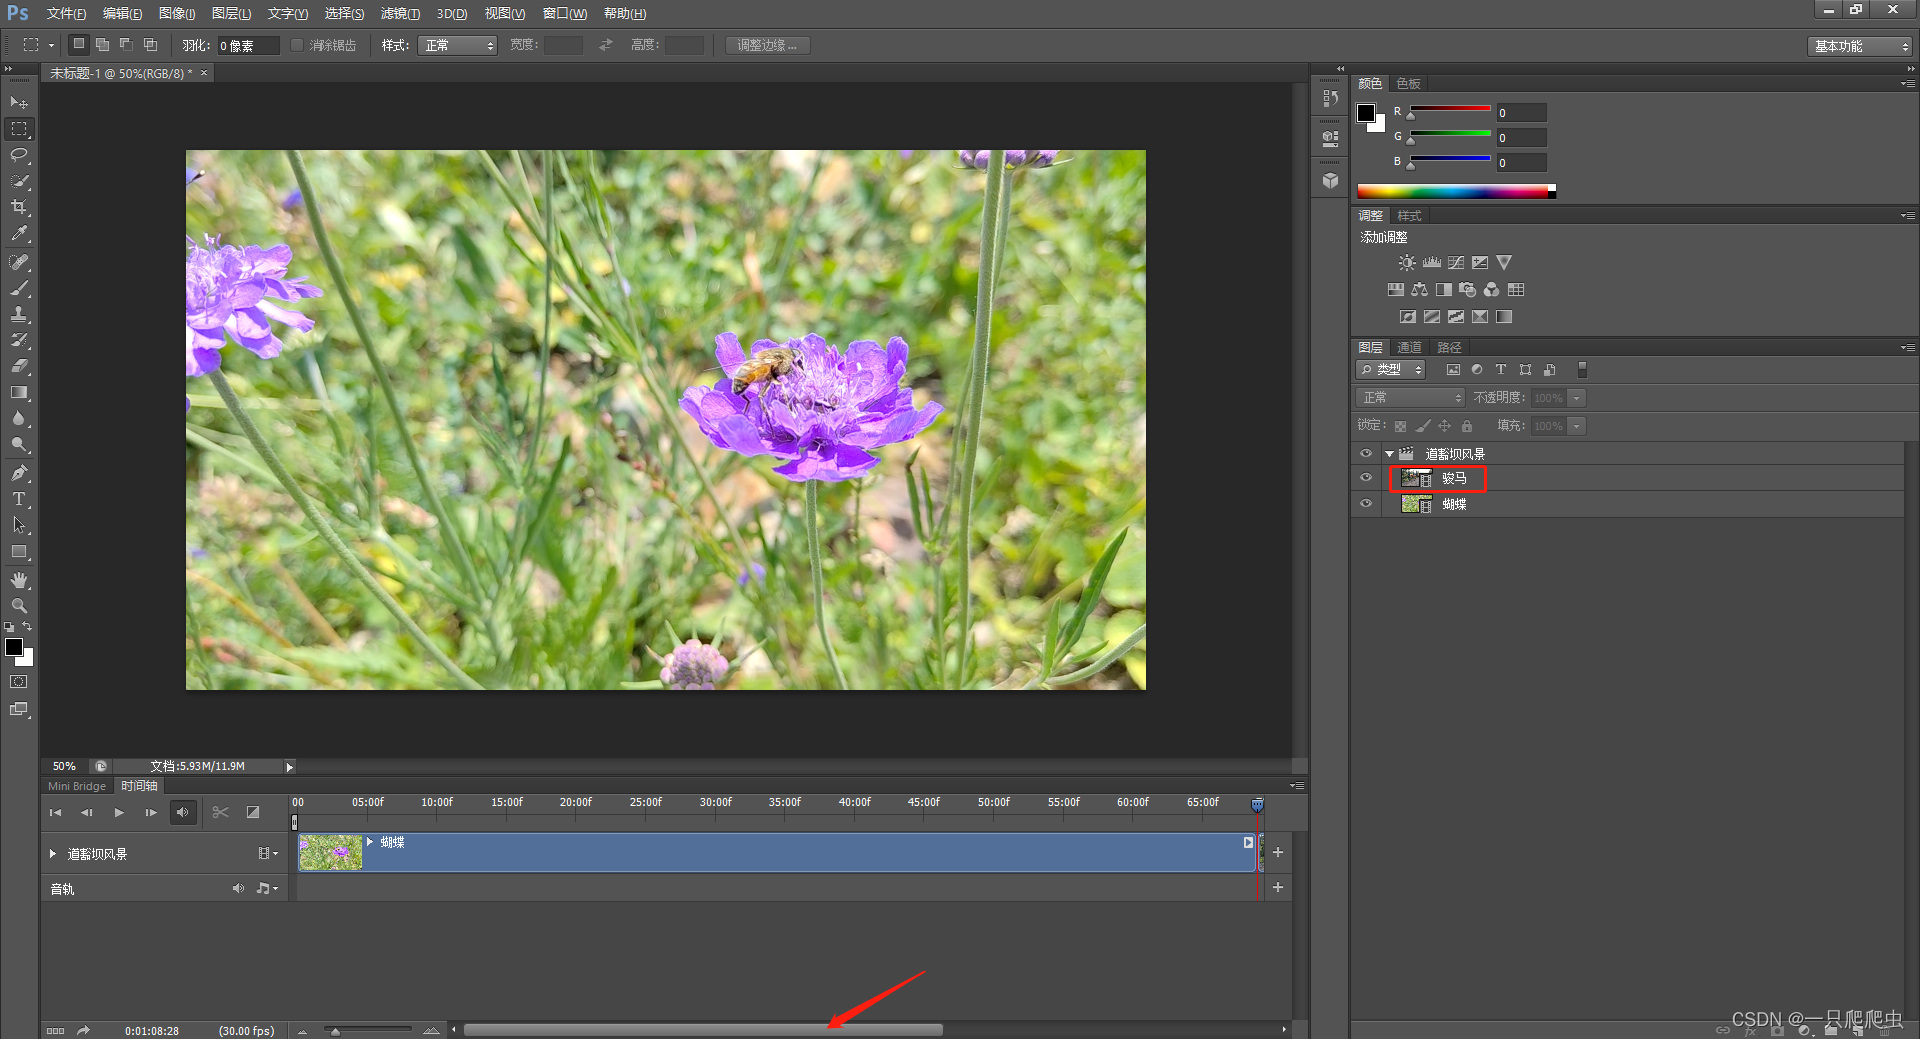
Task: Select the Dodge tool
Action: coord(19,444)
